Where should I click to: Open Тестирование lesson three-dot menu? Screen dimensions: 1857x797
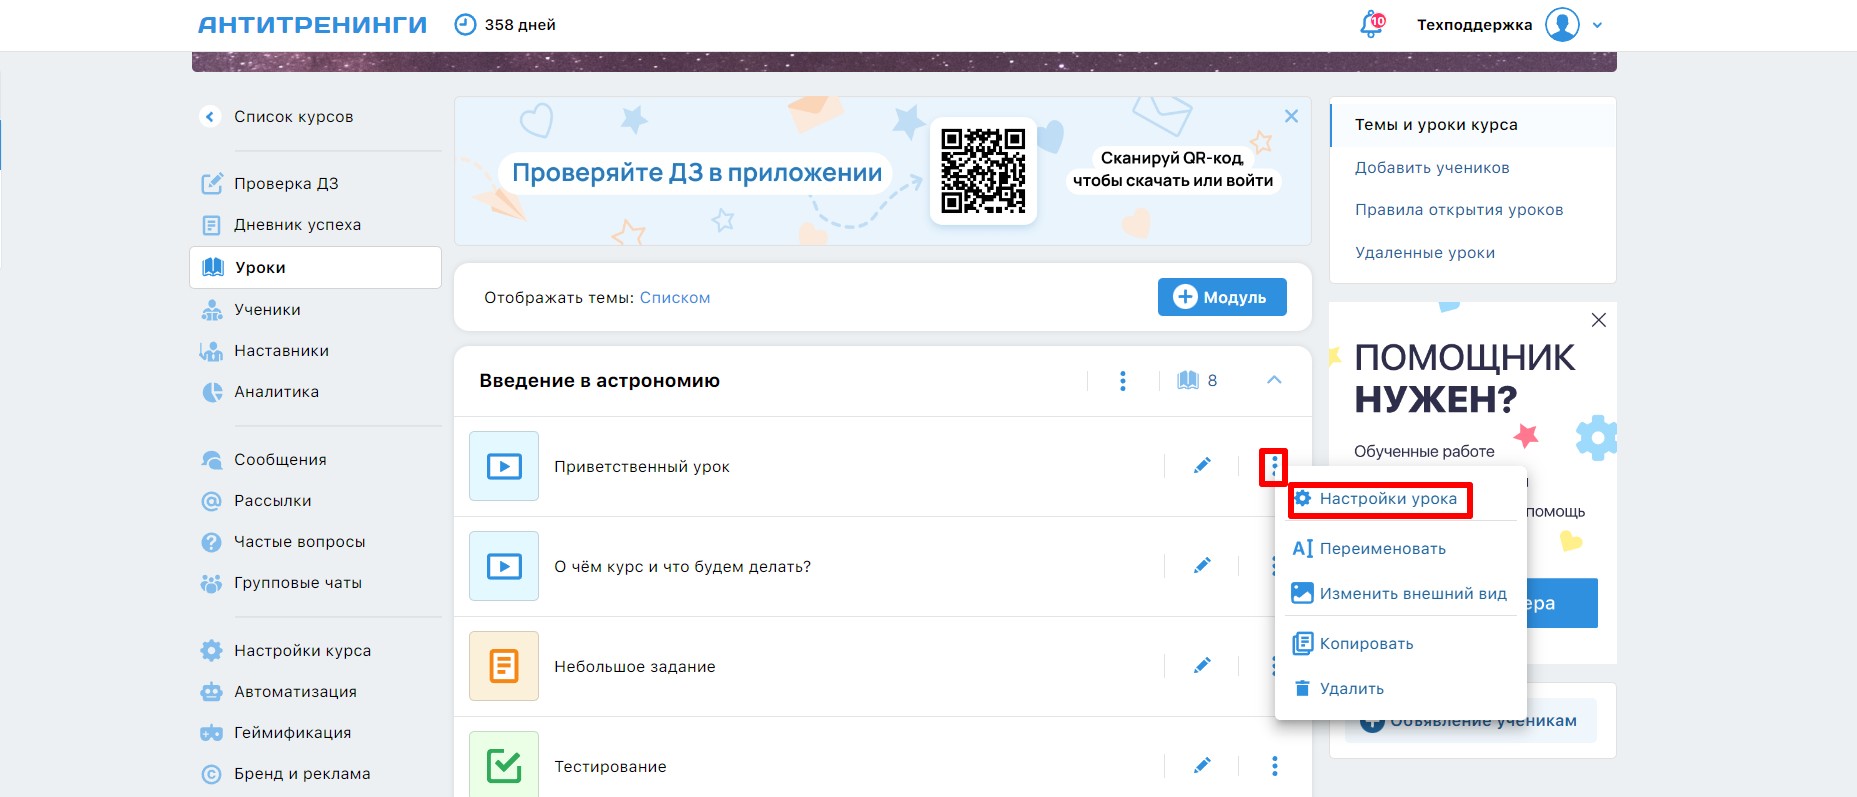(x=1274, y=766)
